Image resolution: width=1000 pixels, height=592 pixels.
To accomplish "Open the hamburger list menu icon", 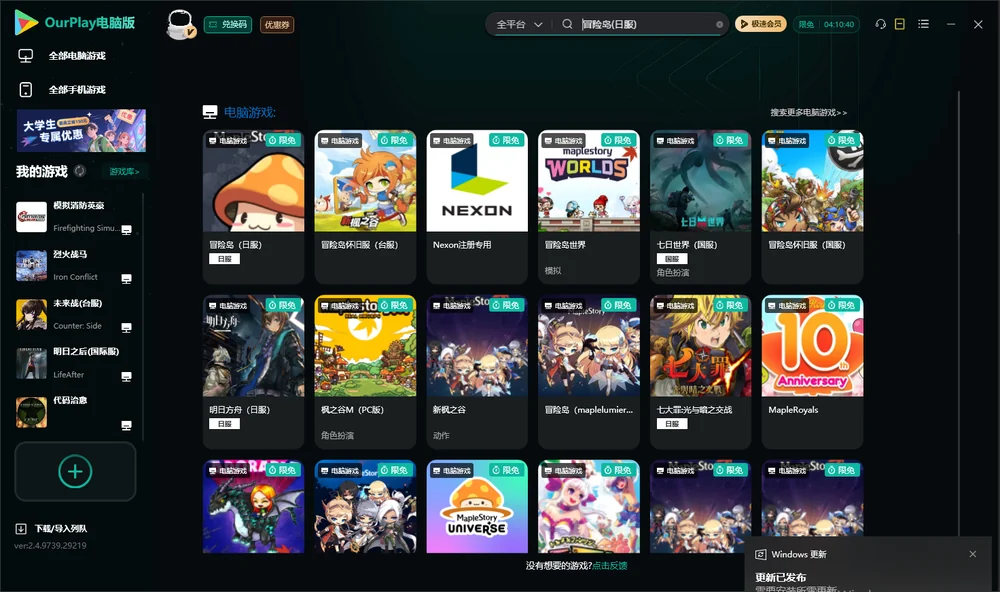I will [923, 24].
